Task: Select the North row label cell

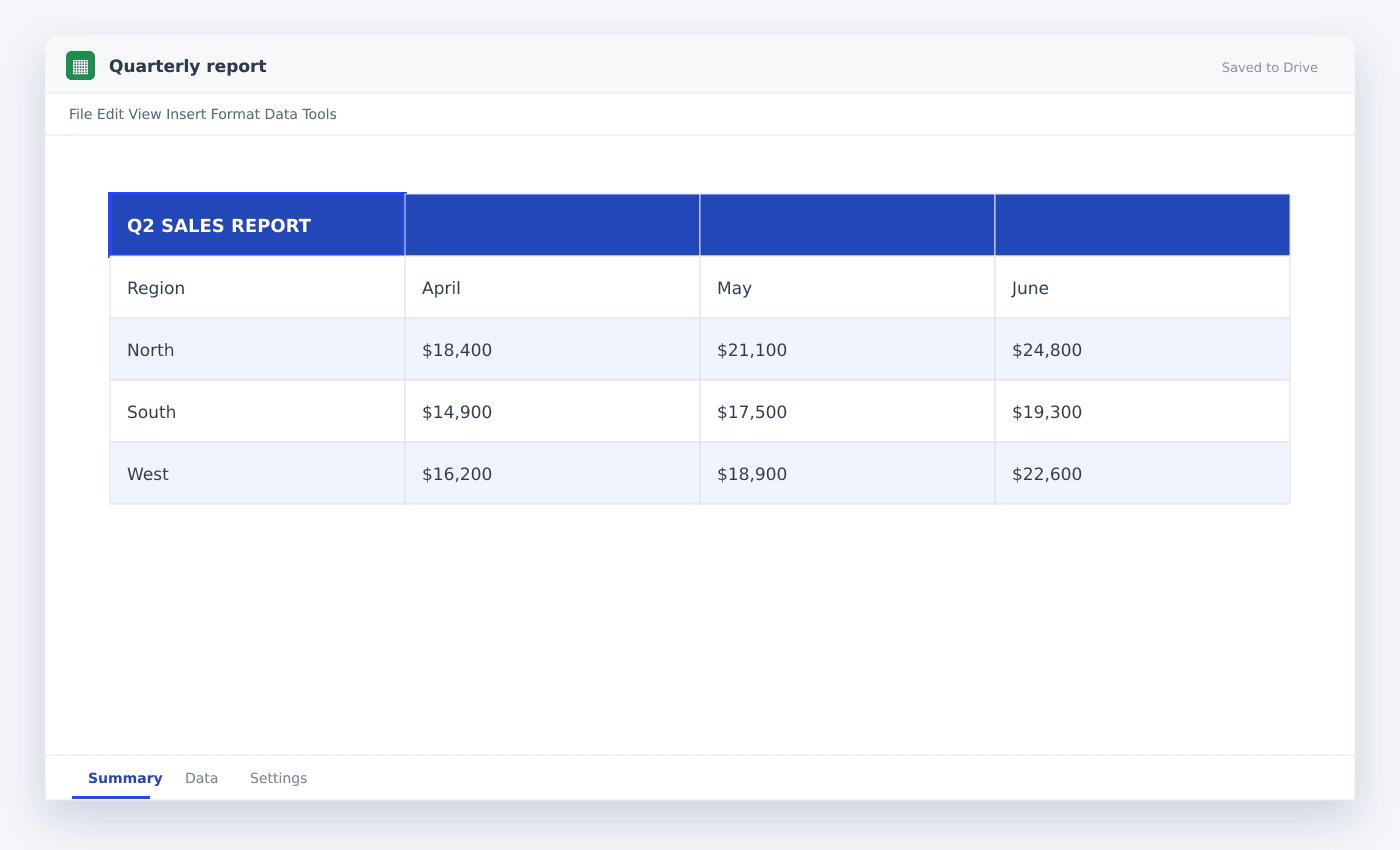Action: 257,350
